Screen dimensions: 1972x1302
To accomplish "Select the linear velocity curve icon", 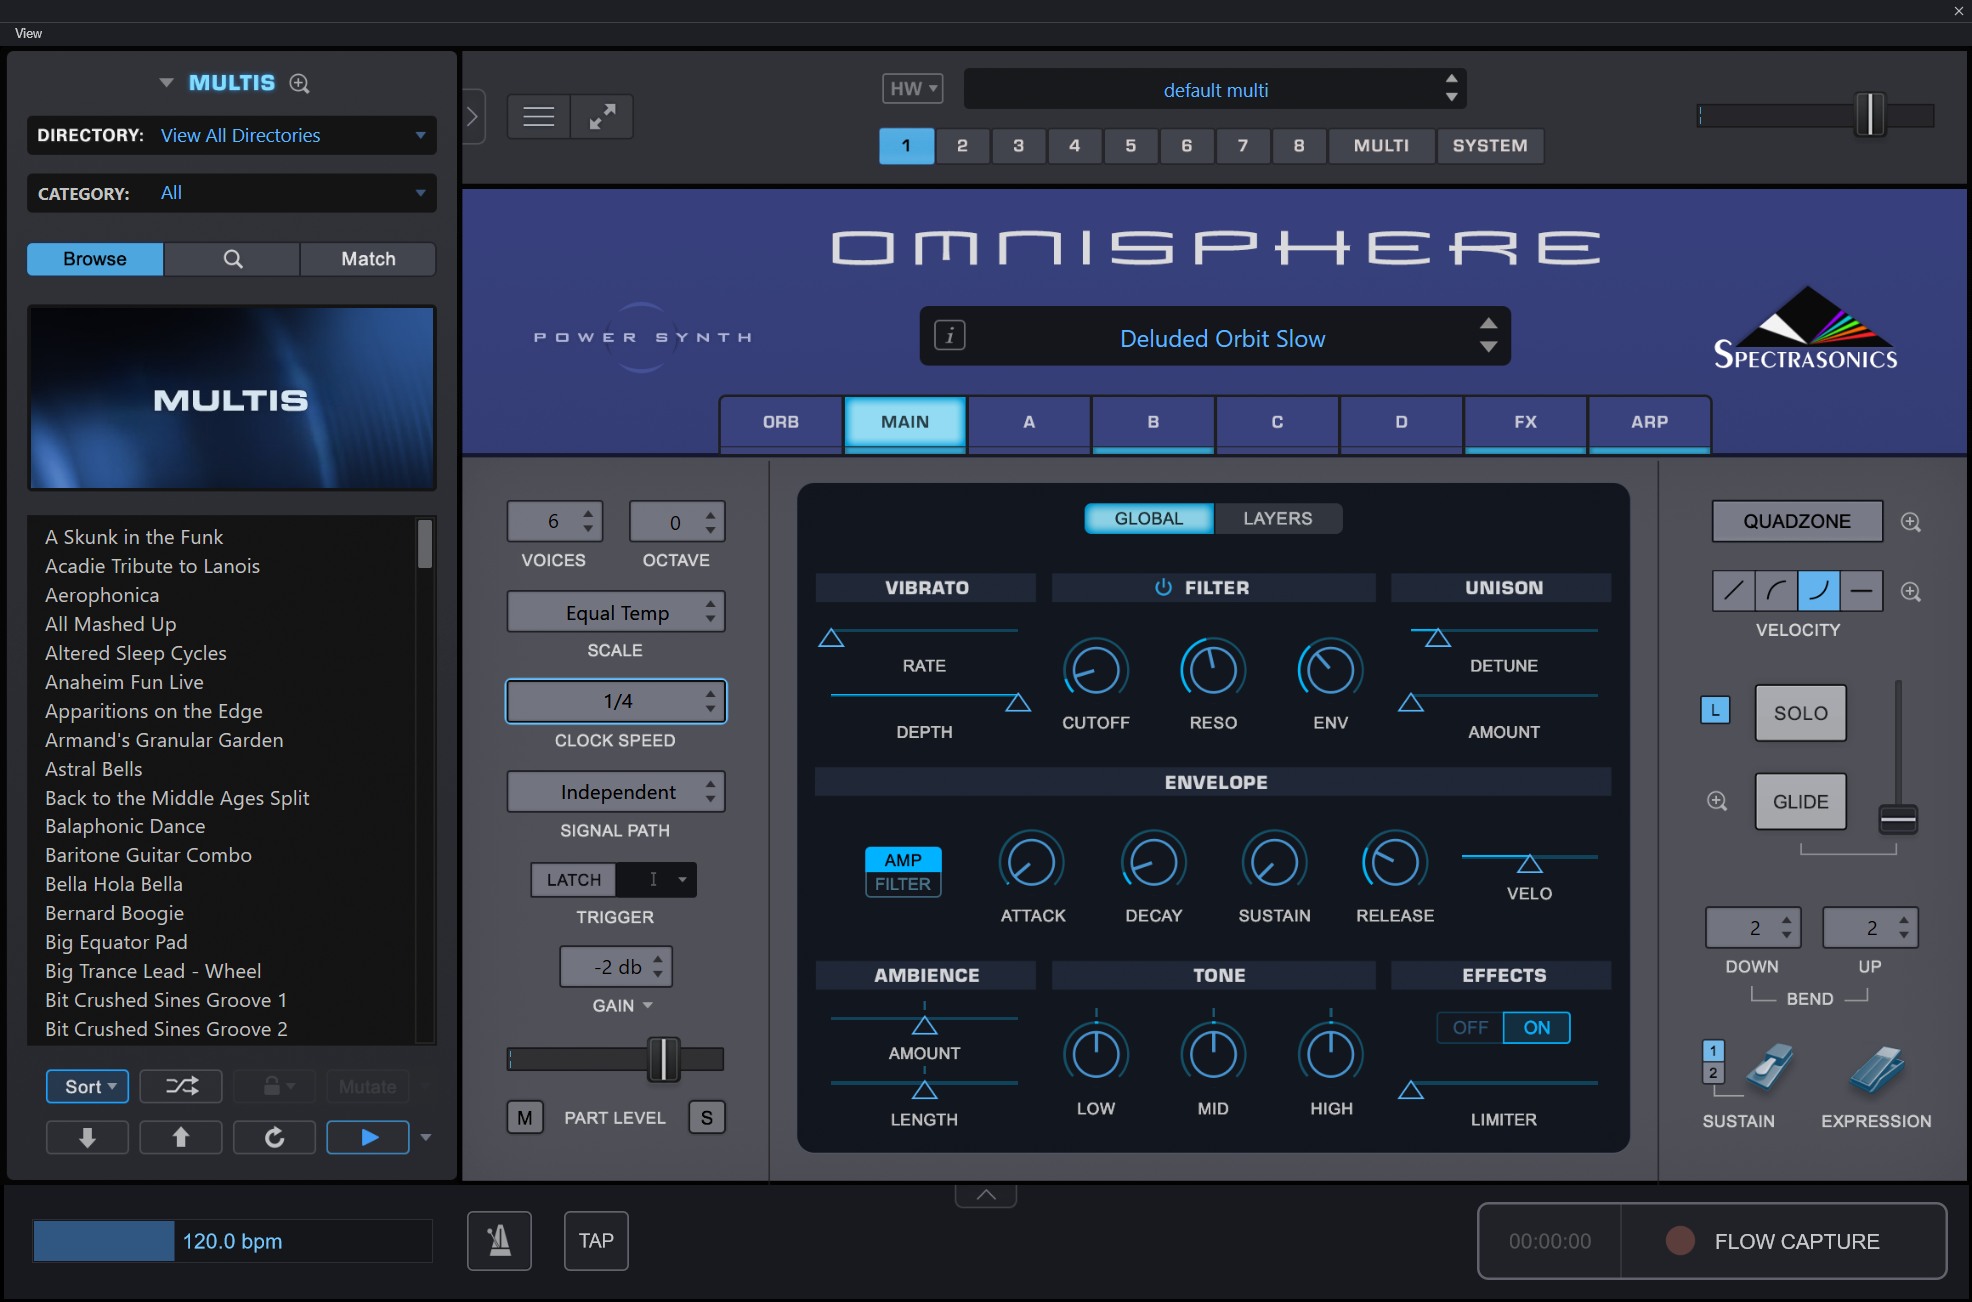I will pos(1734,591).
